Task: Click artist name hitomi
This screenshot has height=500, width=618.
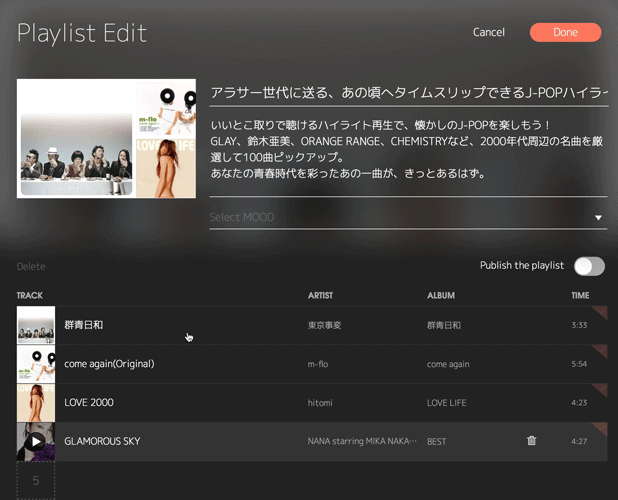Action: click(x=320, y=403)
